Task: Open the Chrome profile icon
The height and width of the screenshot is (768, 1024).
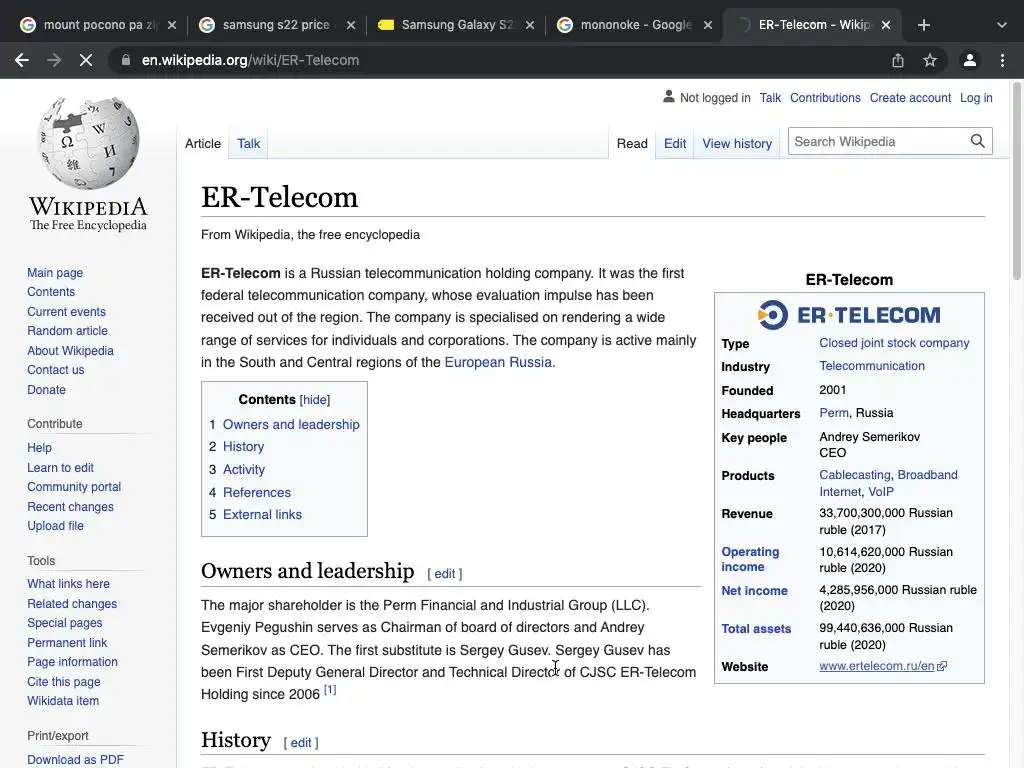Action: coord(970,60)
